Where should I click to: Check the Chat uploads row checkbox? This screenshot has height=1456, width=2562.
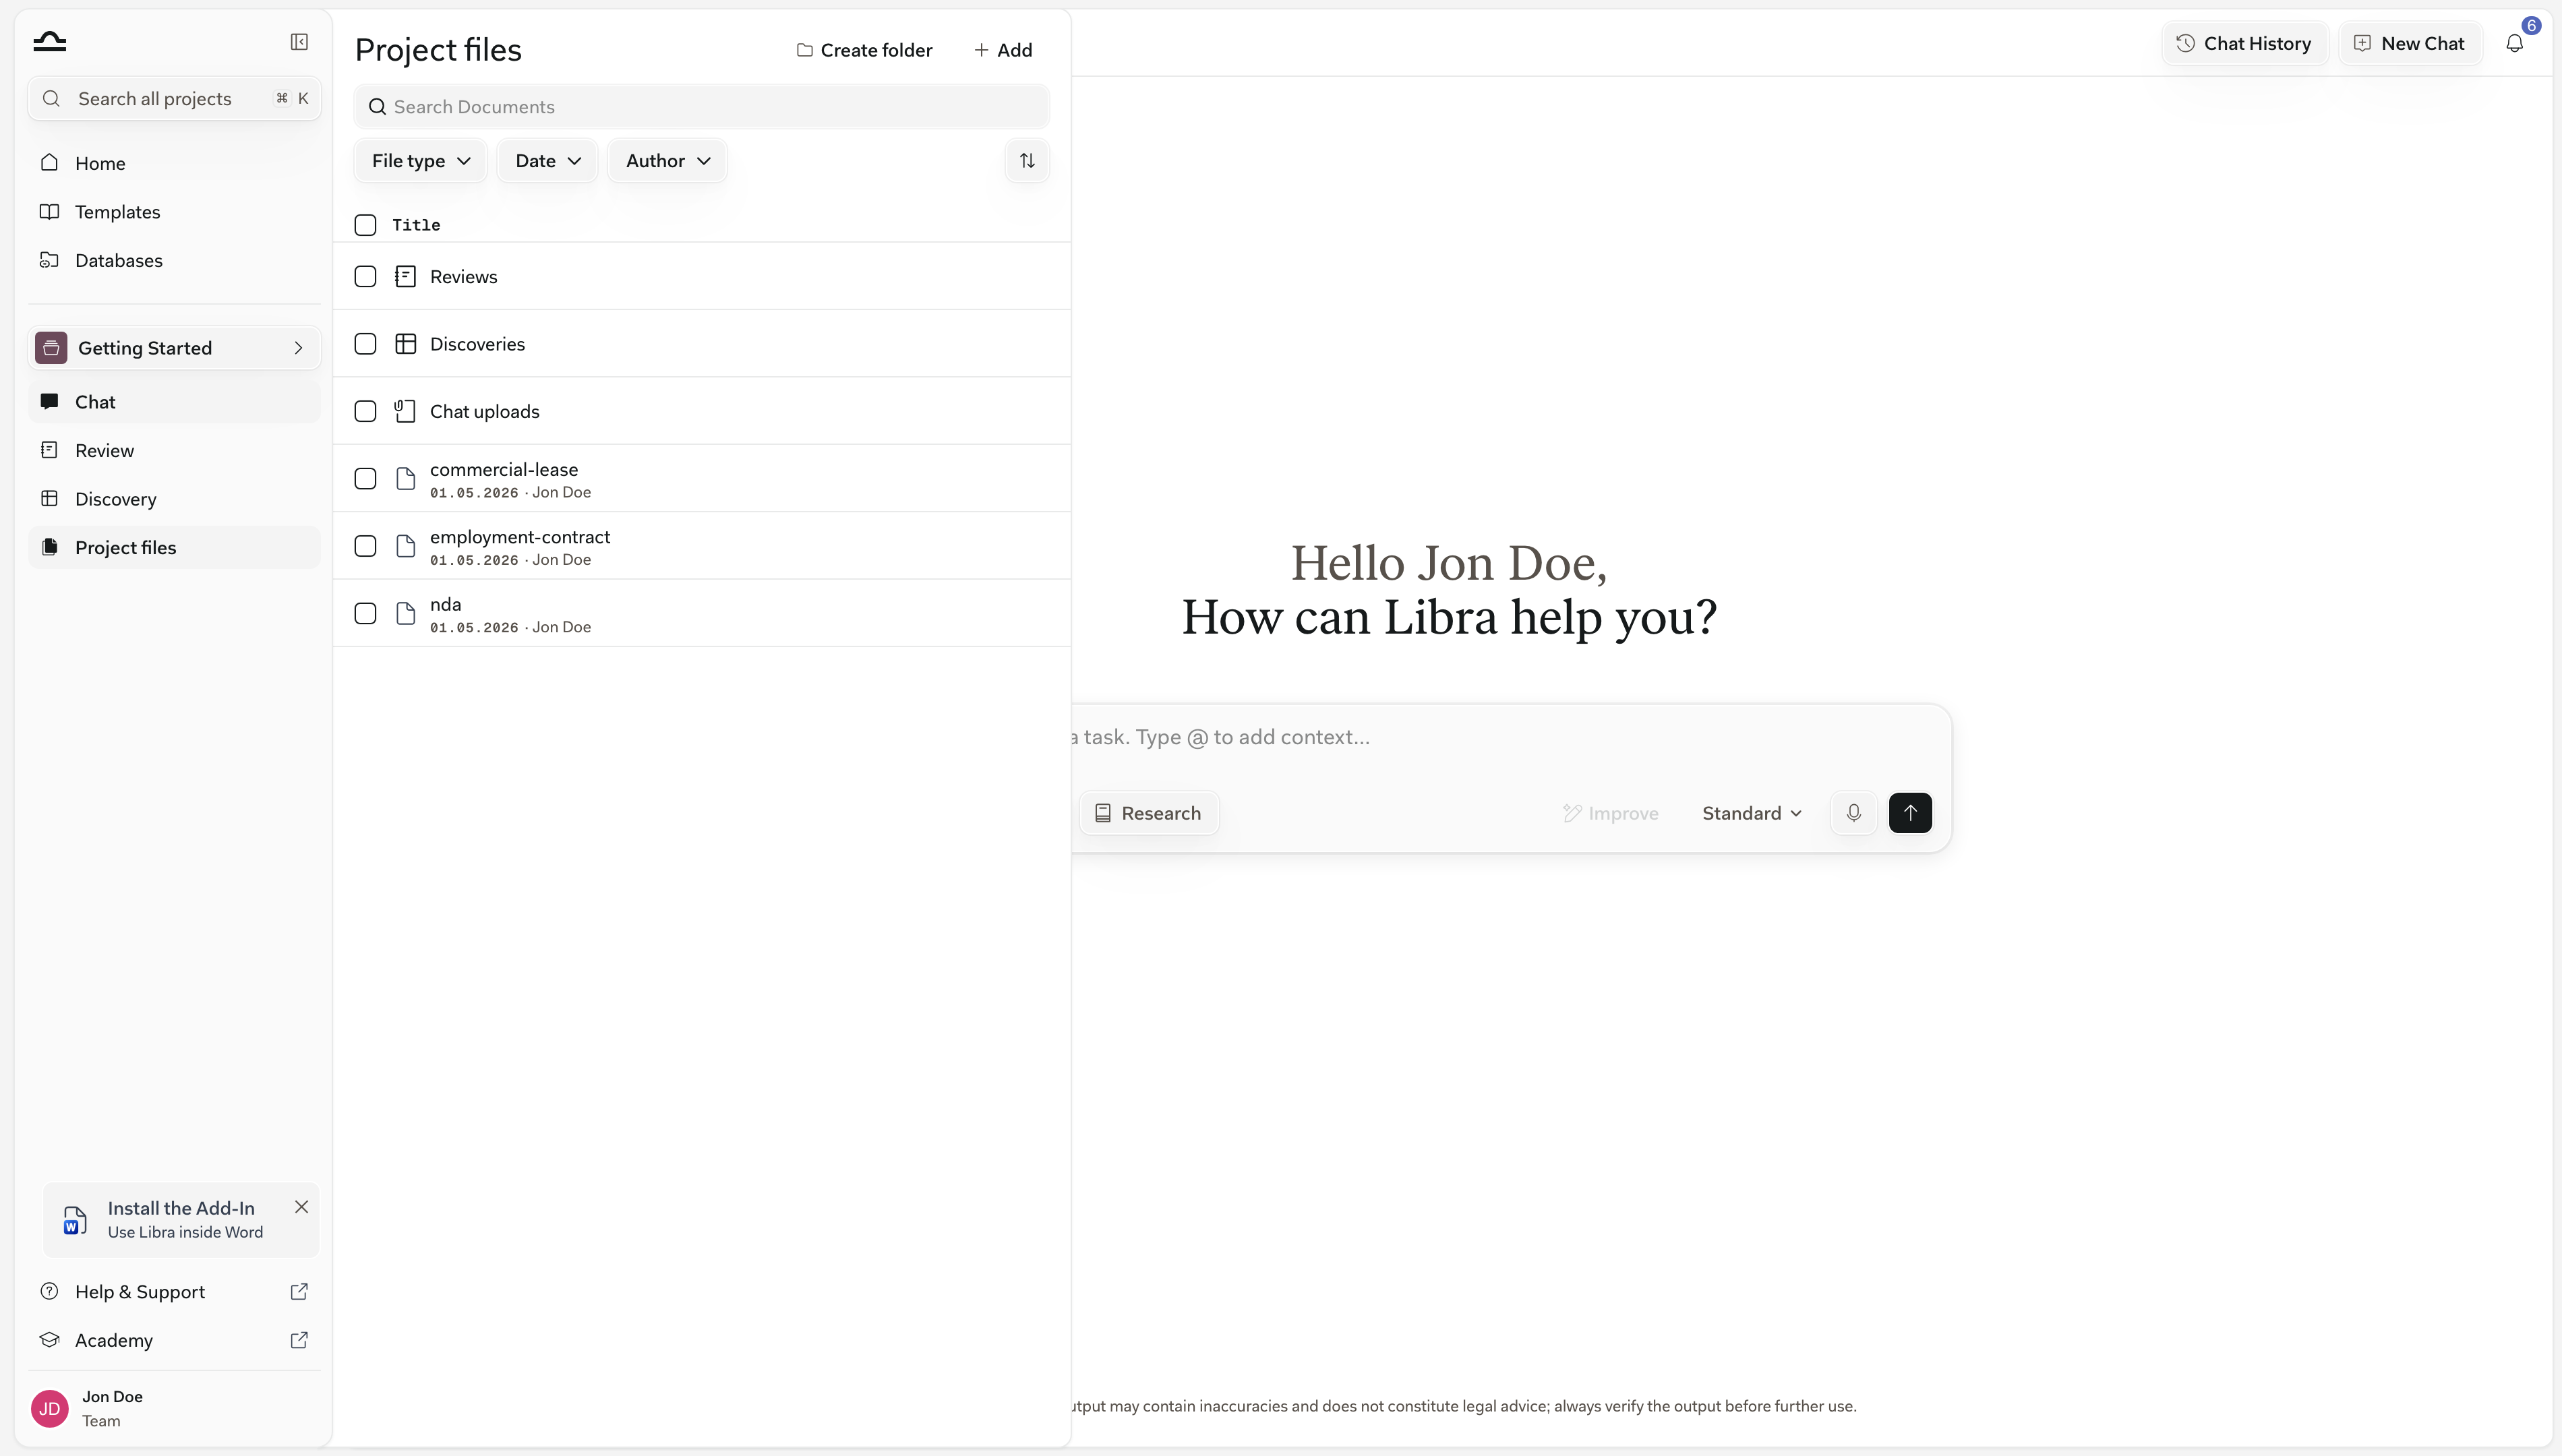(365, 411)
